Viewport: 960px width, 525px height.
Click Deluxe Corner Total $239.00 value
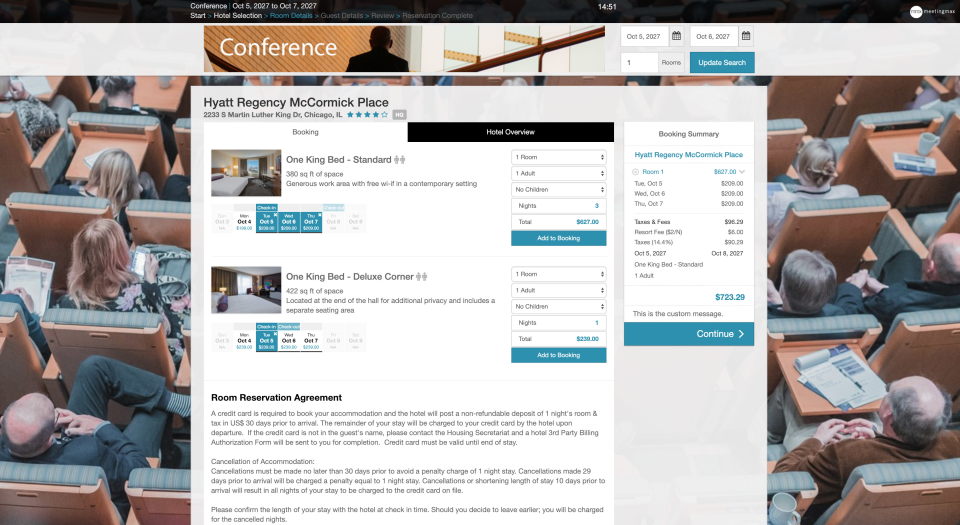click(x=587, y=339)
